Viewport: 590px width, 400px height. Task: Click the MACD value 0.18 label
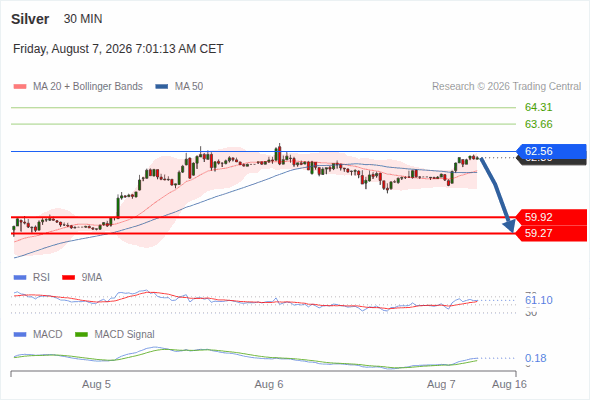tap(535, 358)
